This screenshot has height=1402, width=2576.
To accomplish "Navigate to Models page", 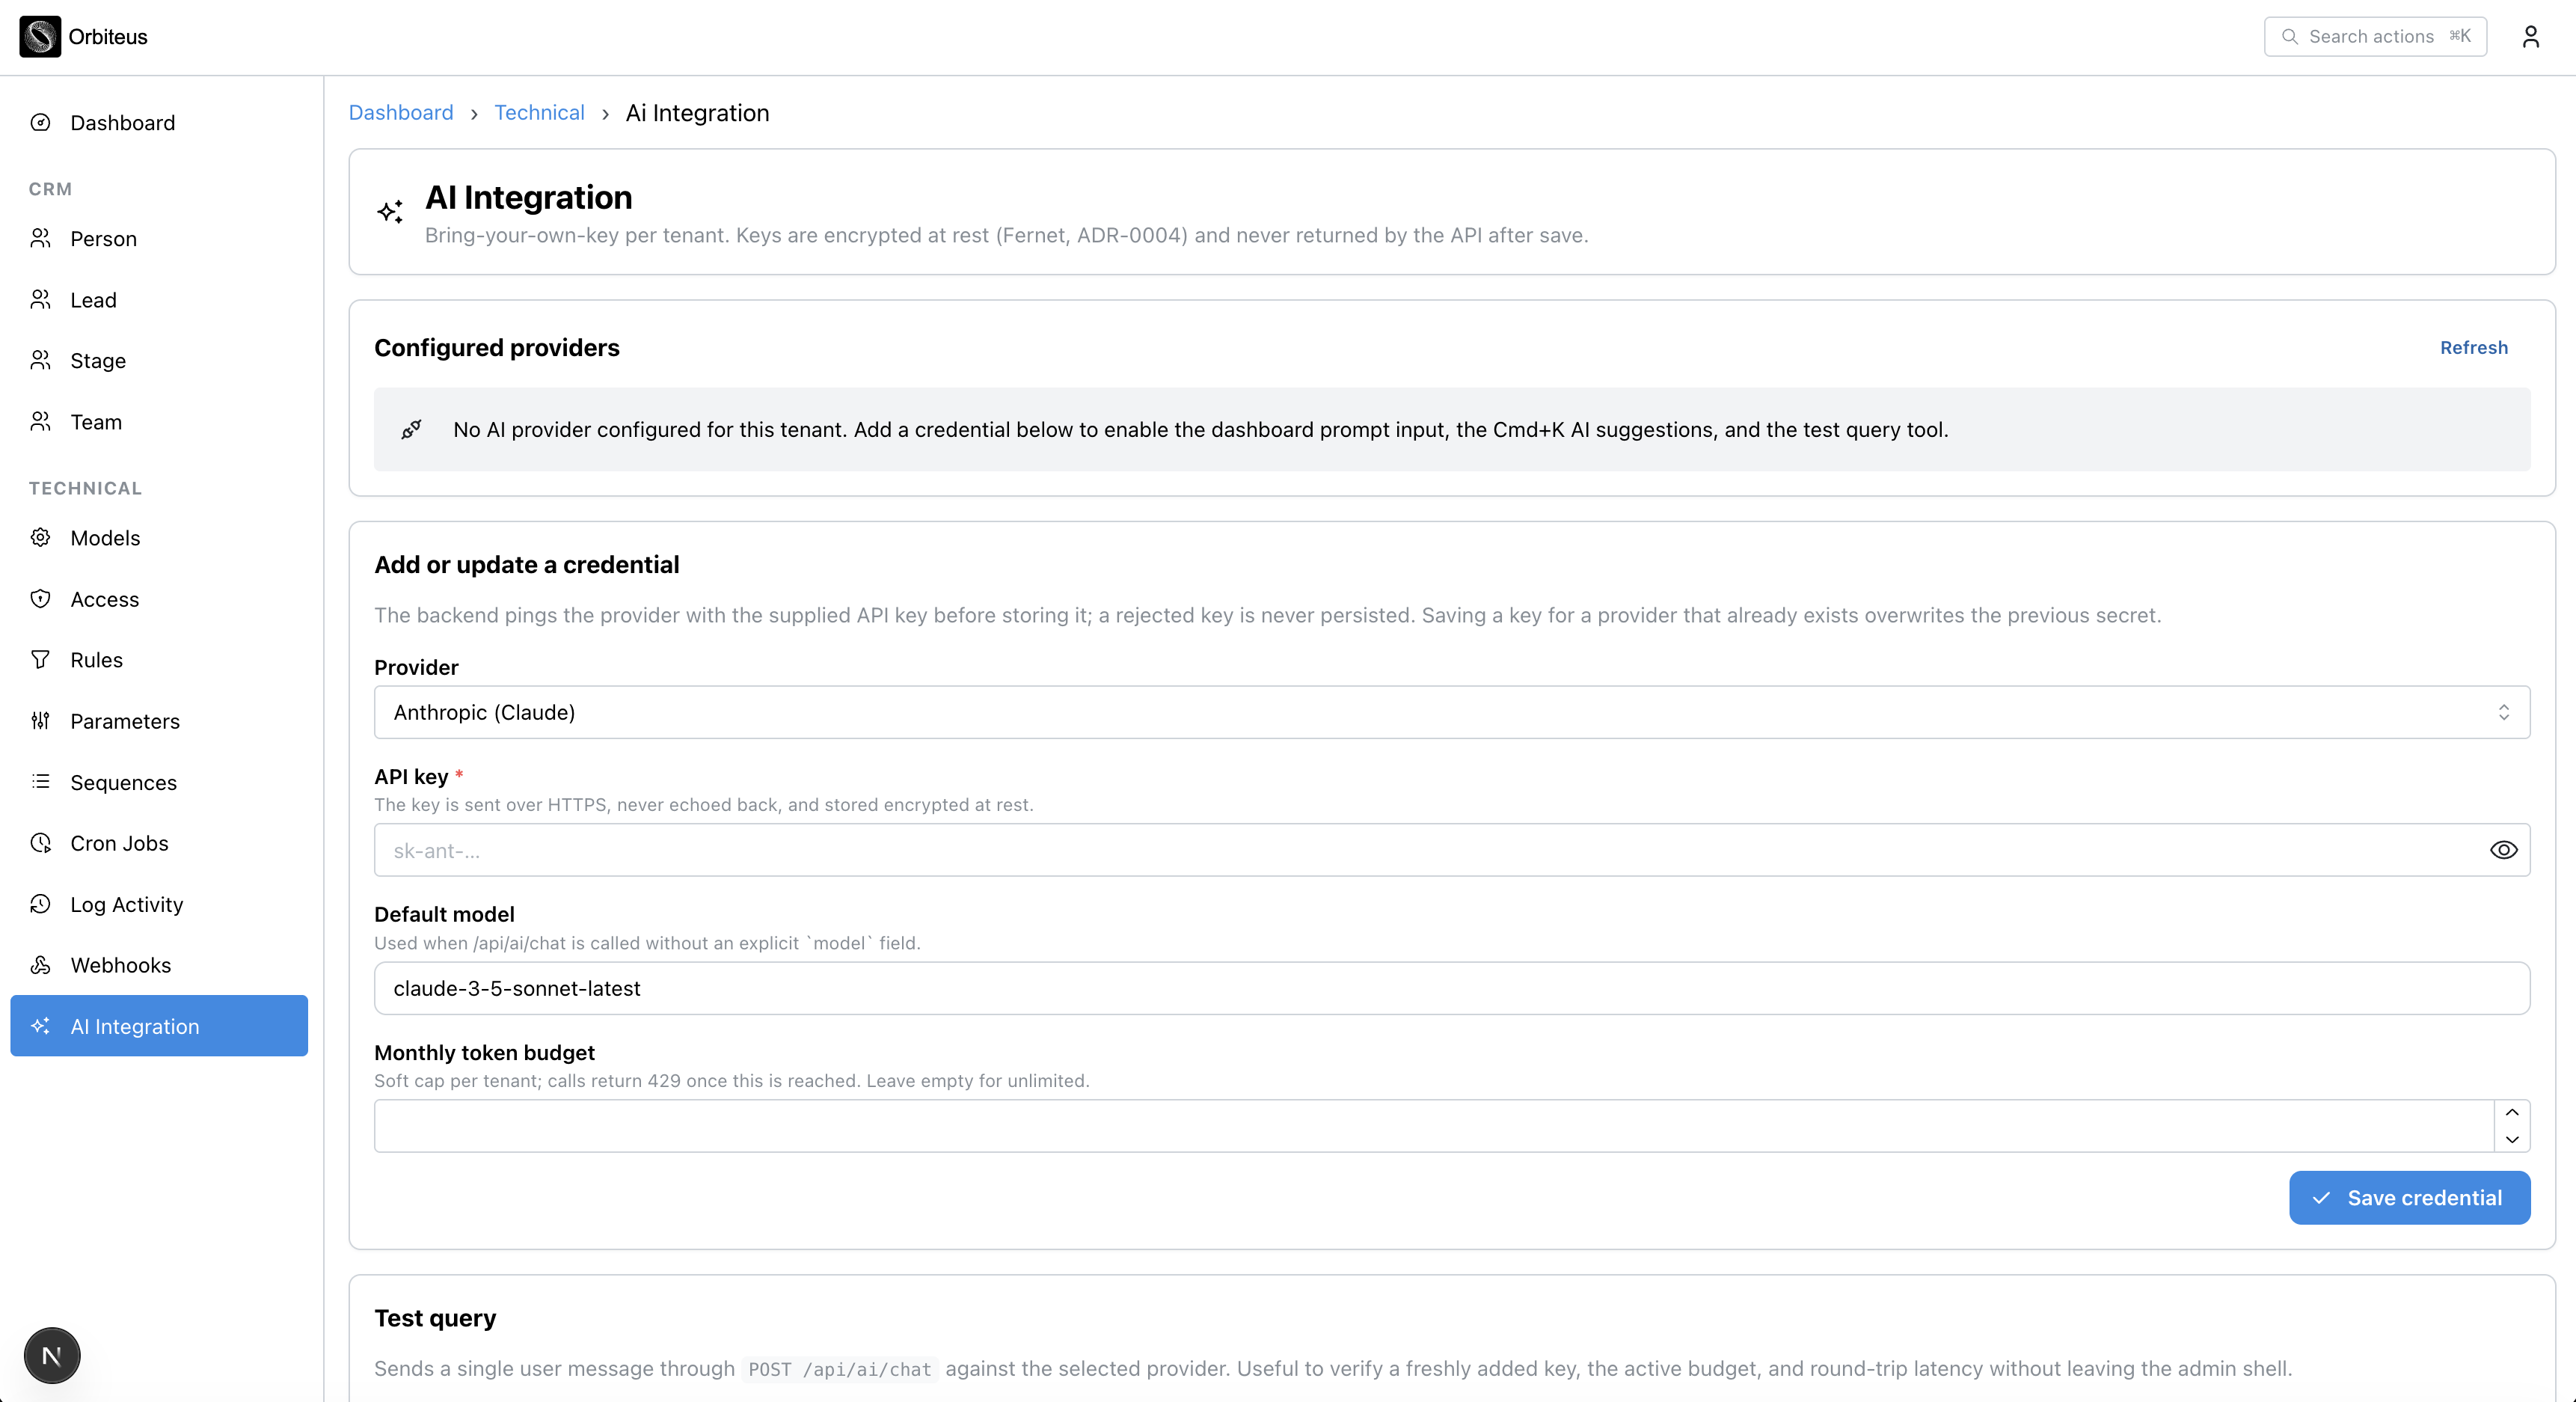I will [x=159, y=538].
